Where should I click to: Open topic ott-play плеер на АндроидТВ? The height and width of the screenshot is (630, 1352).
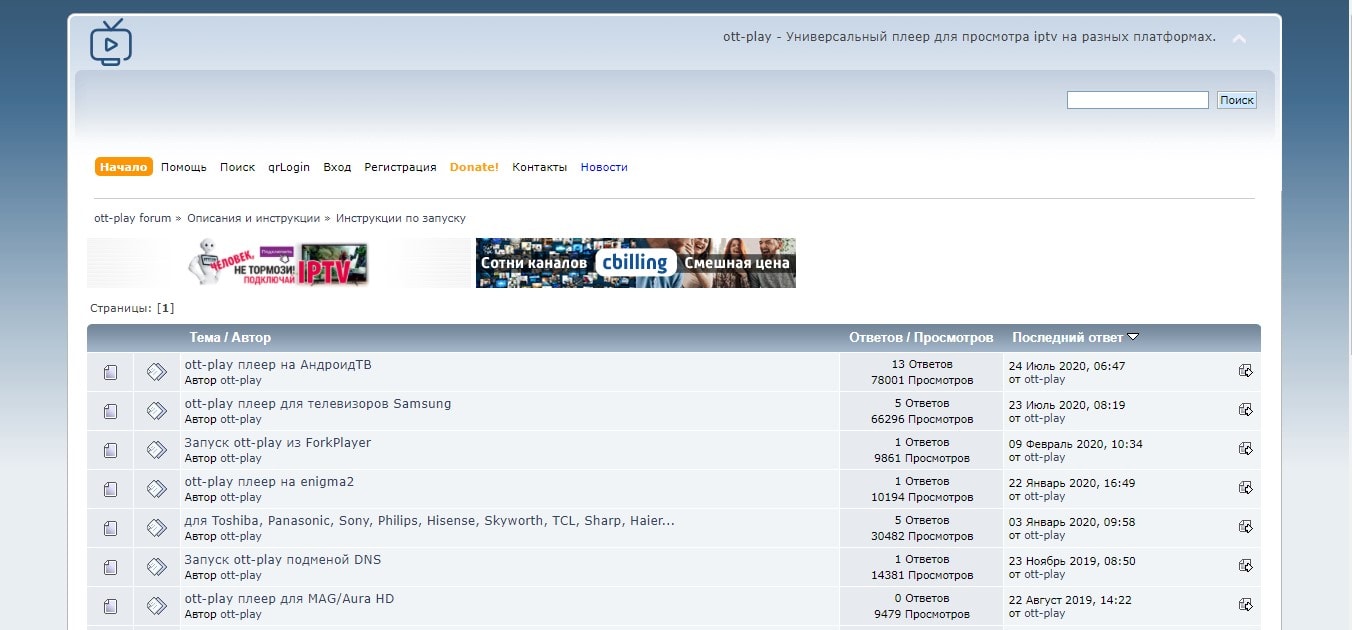[278, 365]
